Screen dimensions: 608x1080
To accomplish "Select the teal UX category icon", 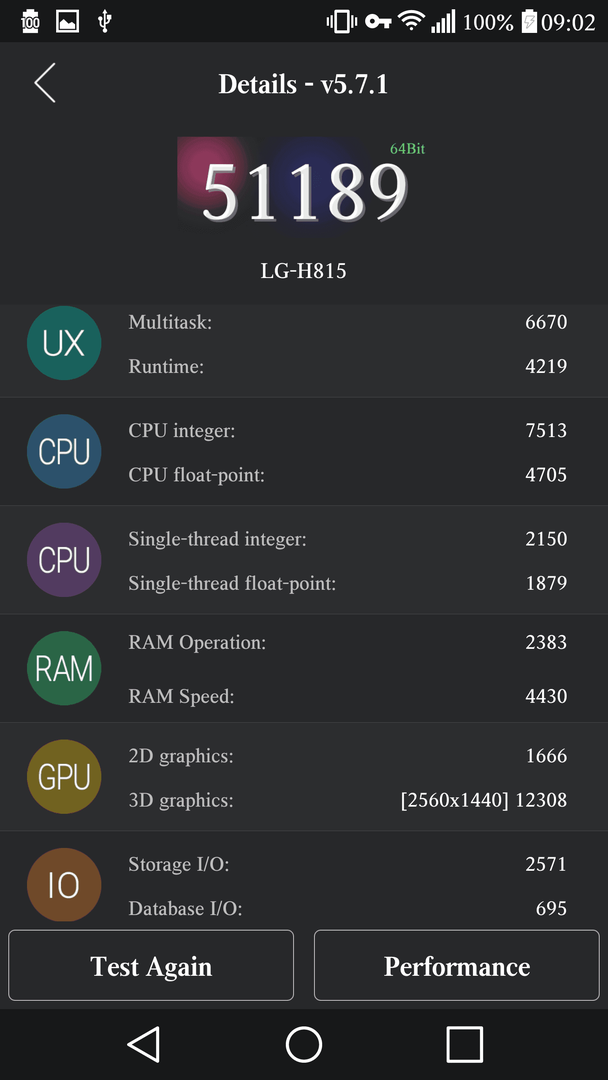I will (x=64, y=343).
